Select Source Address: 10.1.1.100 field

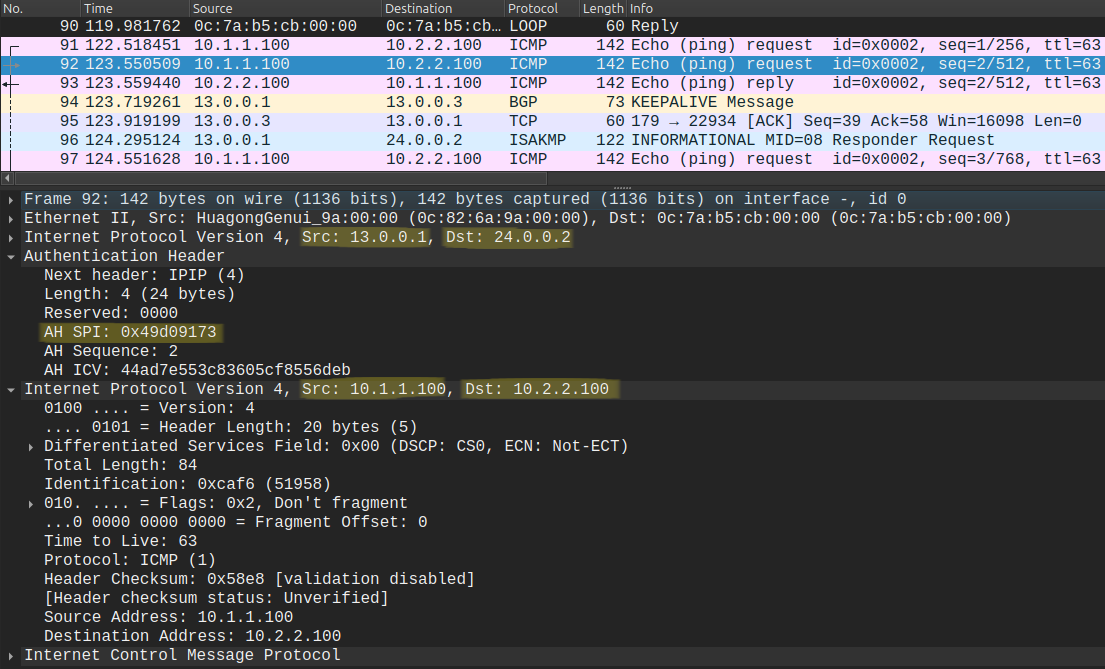pos(168,618)
